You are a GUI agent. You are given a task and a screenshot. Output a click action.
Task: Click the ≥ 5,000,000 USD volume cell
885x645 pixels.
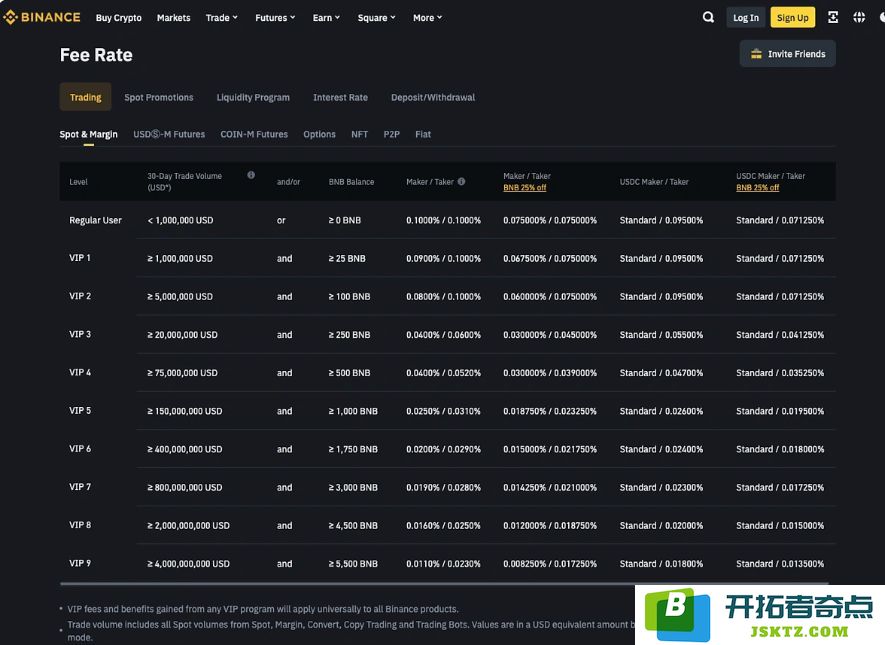click(180, 296)
